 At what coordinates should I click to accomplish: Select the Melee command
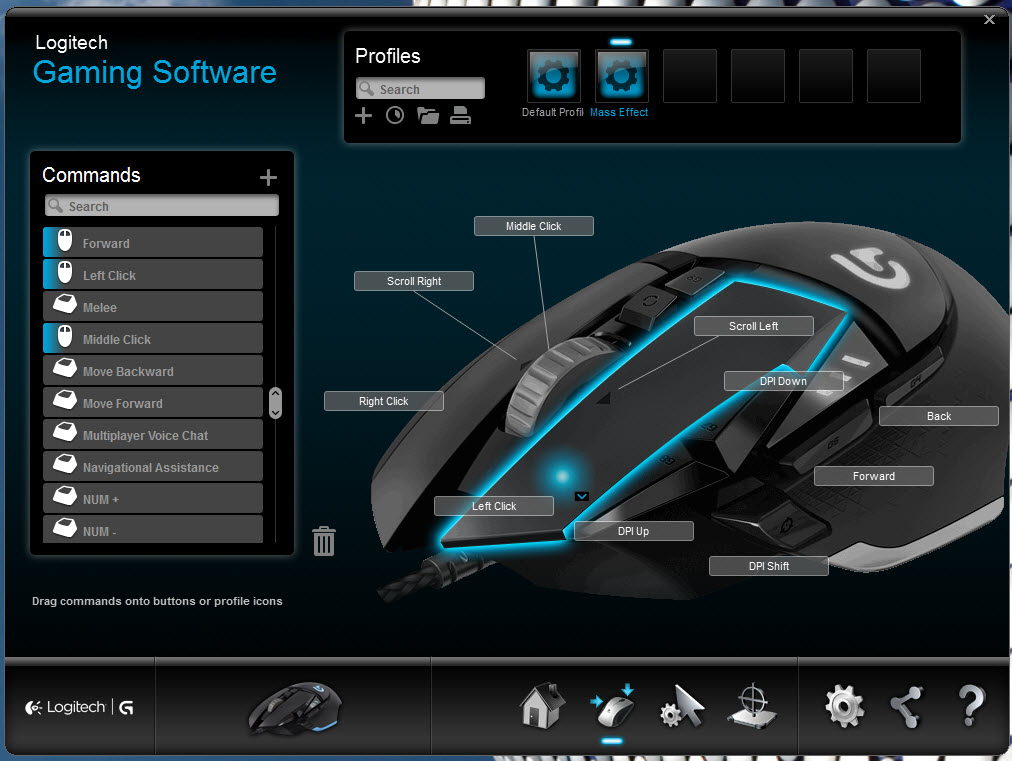[153, 307]
